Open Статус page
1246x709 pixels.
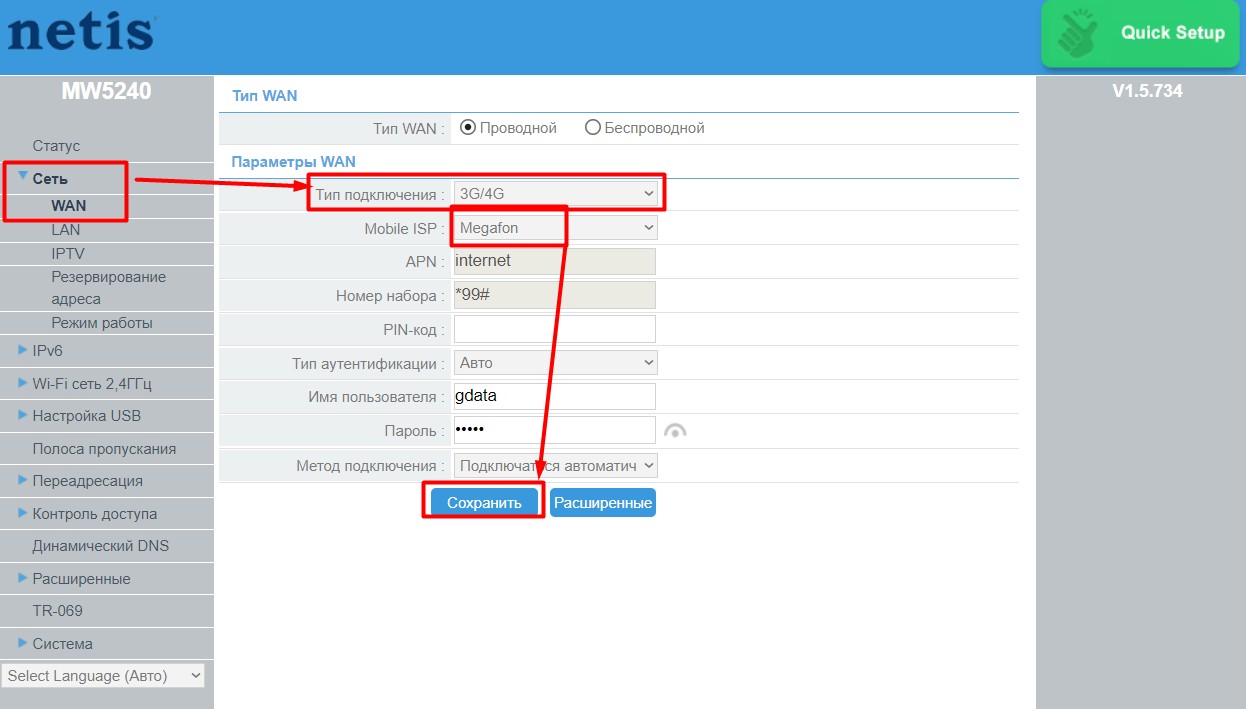(56, 146)
